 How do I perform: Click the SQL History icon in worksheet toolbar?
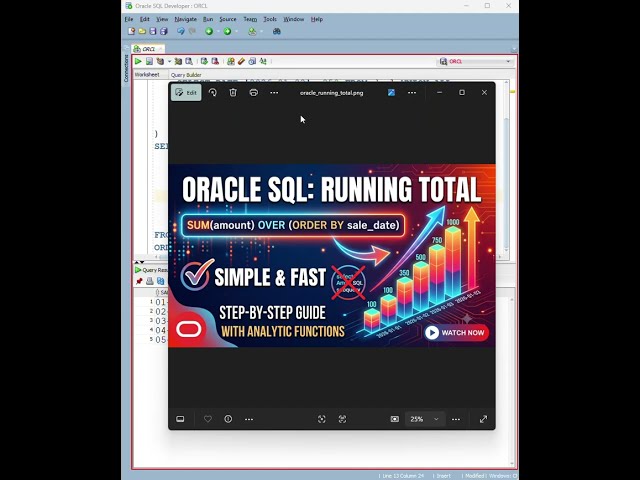coord(252,61)
